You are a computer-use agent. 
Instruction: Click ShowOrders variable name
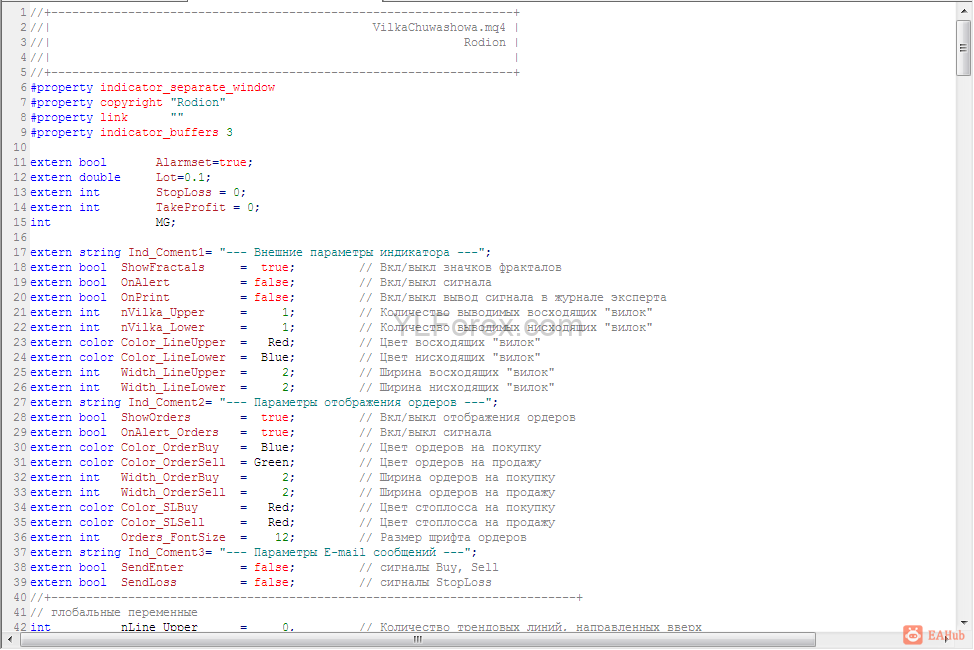point(155,418)
